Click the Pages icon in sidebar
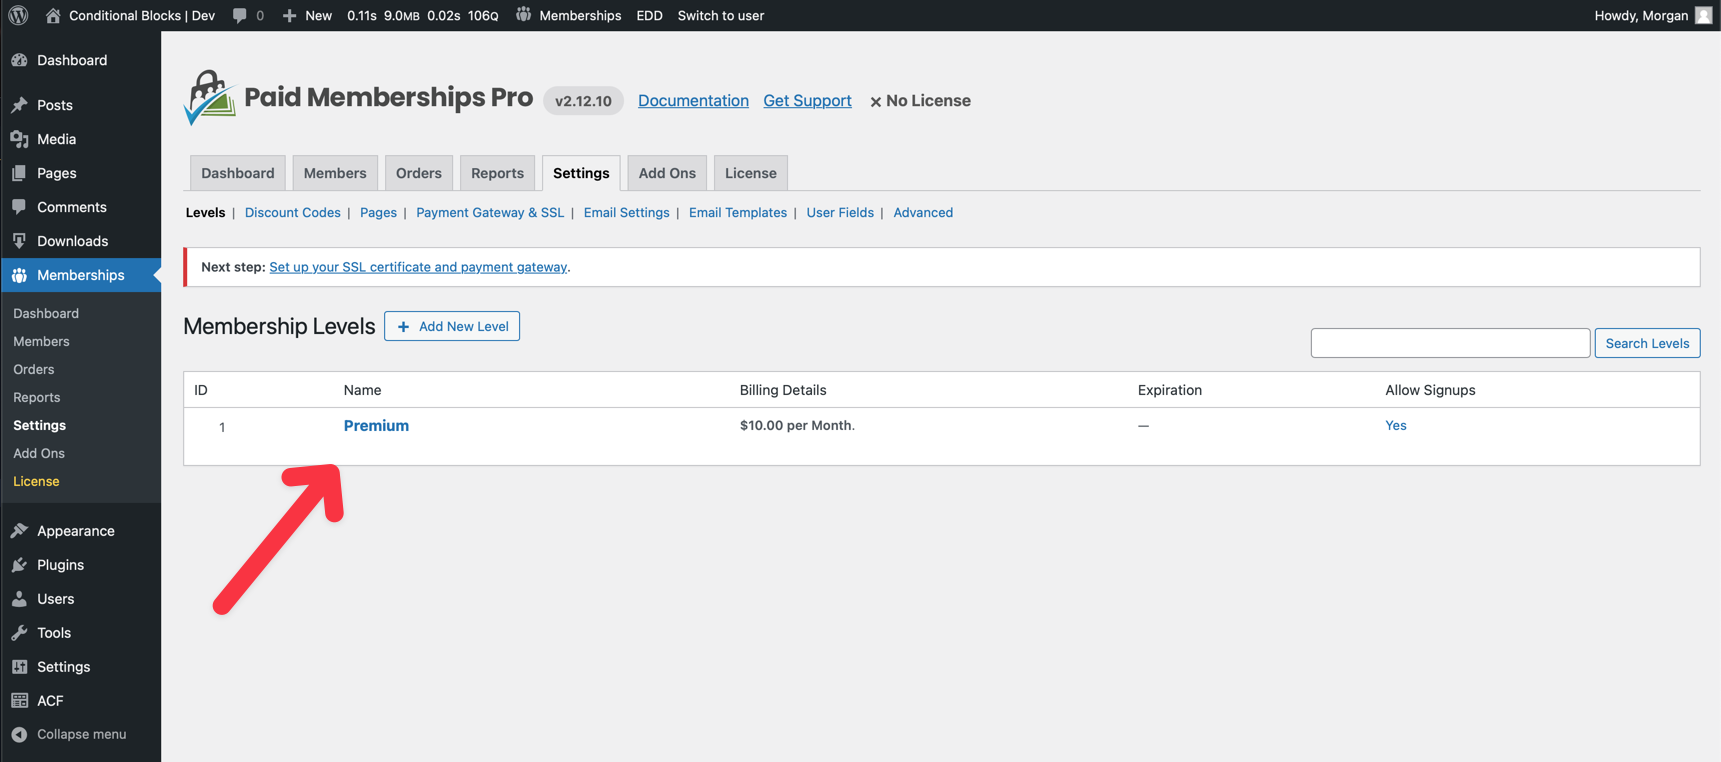1721x762 pixels. click(x=19, y=173)
